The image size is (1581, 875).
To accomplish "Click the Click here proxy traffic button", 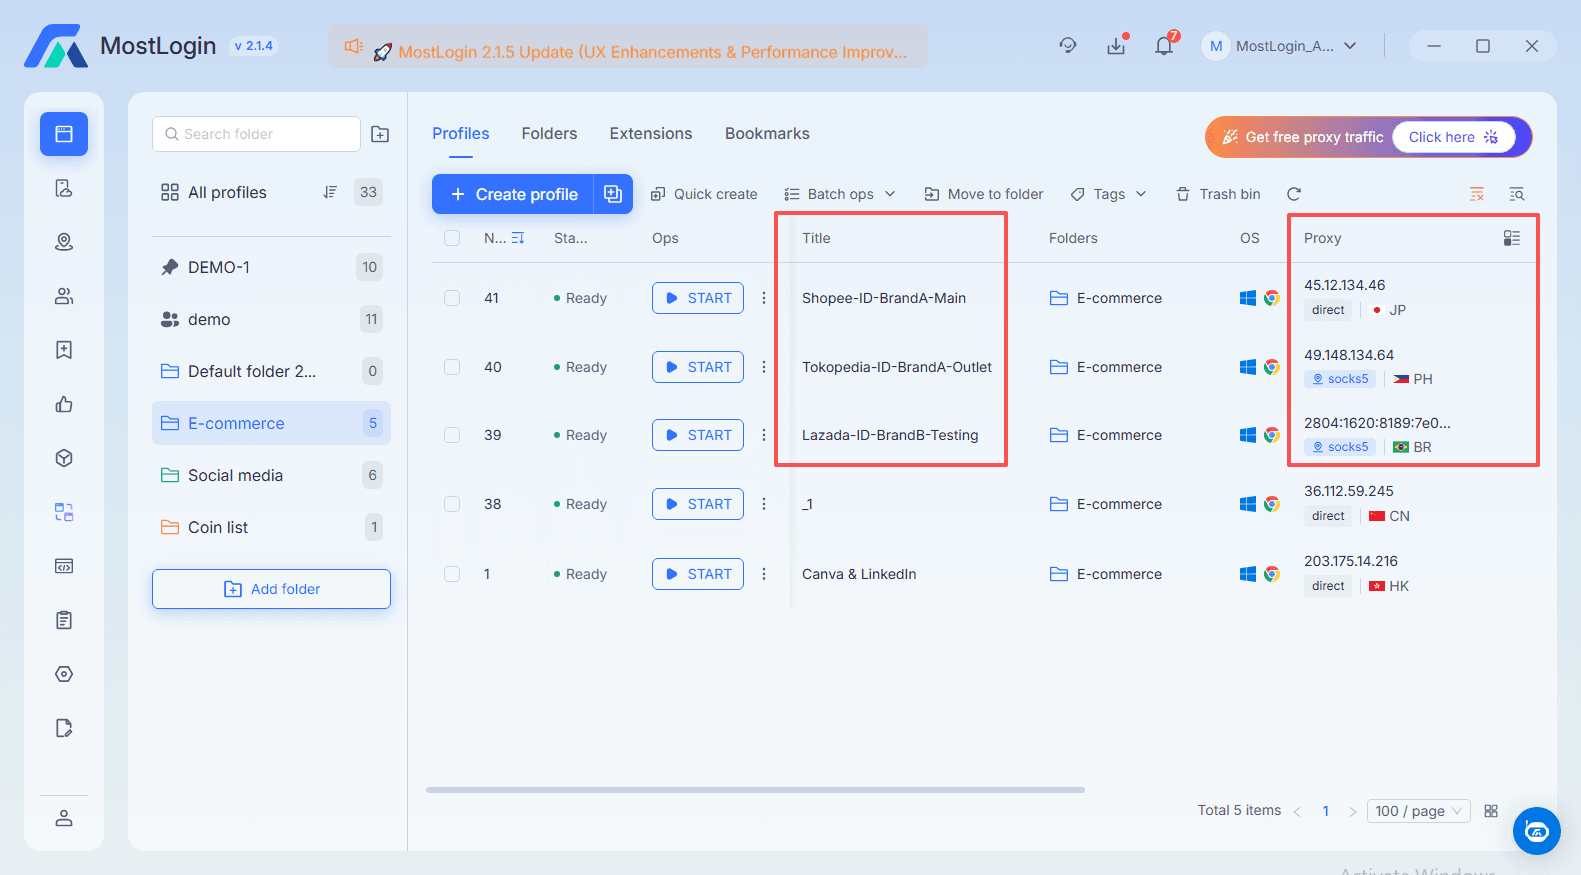I will click(1454, 137).
